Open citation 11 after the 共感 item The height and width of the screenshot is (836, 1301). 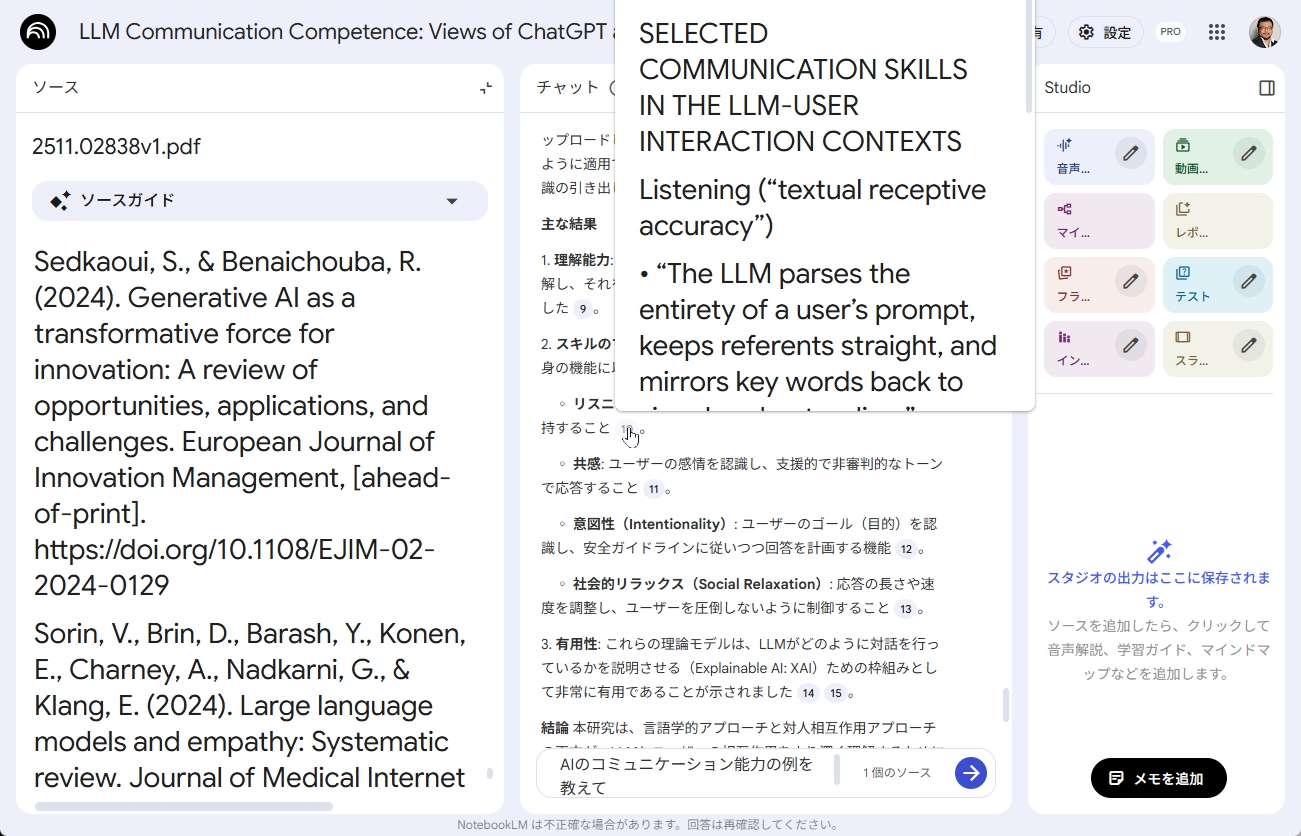coord(654,489)
